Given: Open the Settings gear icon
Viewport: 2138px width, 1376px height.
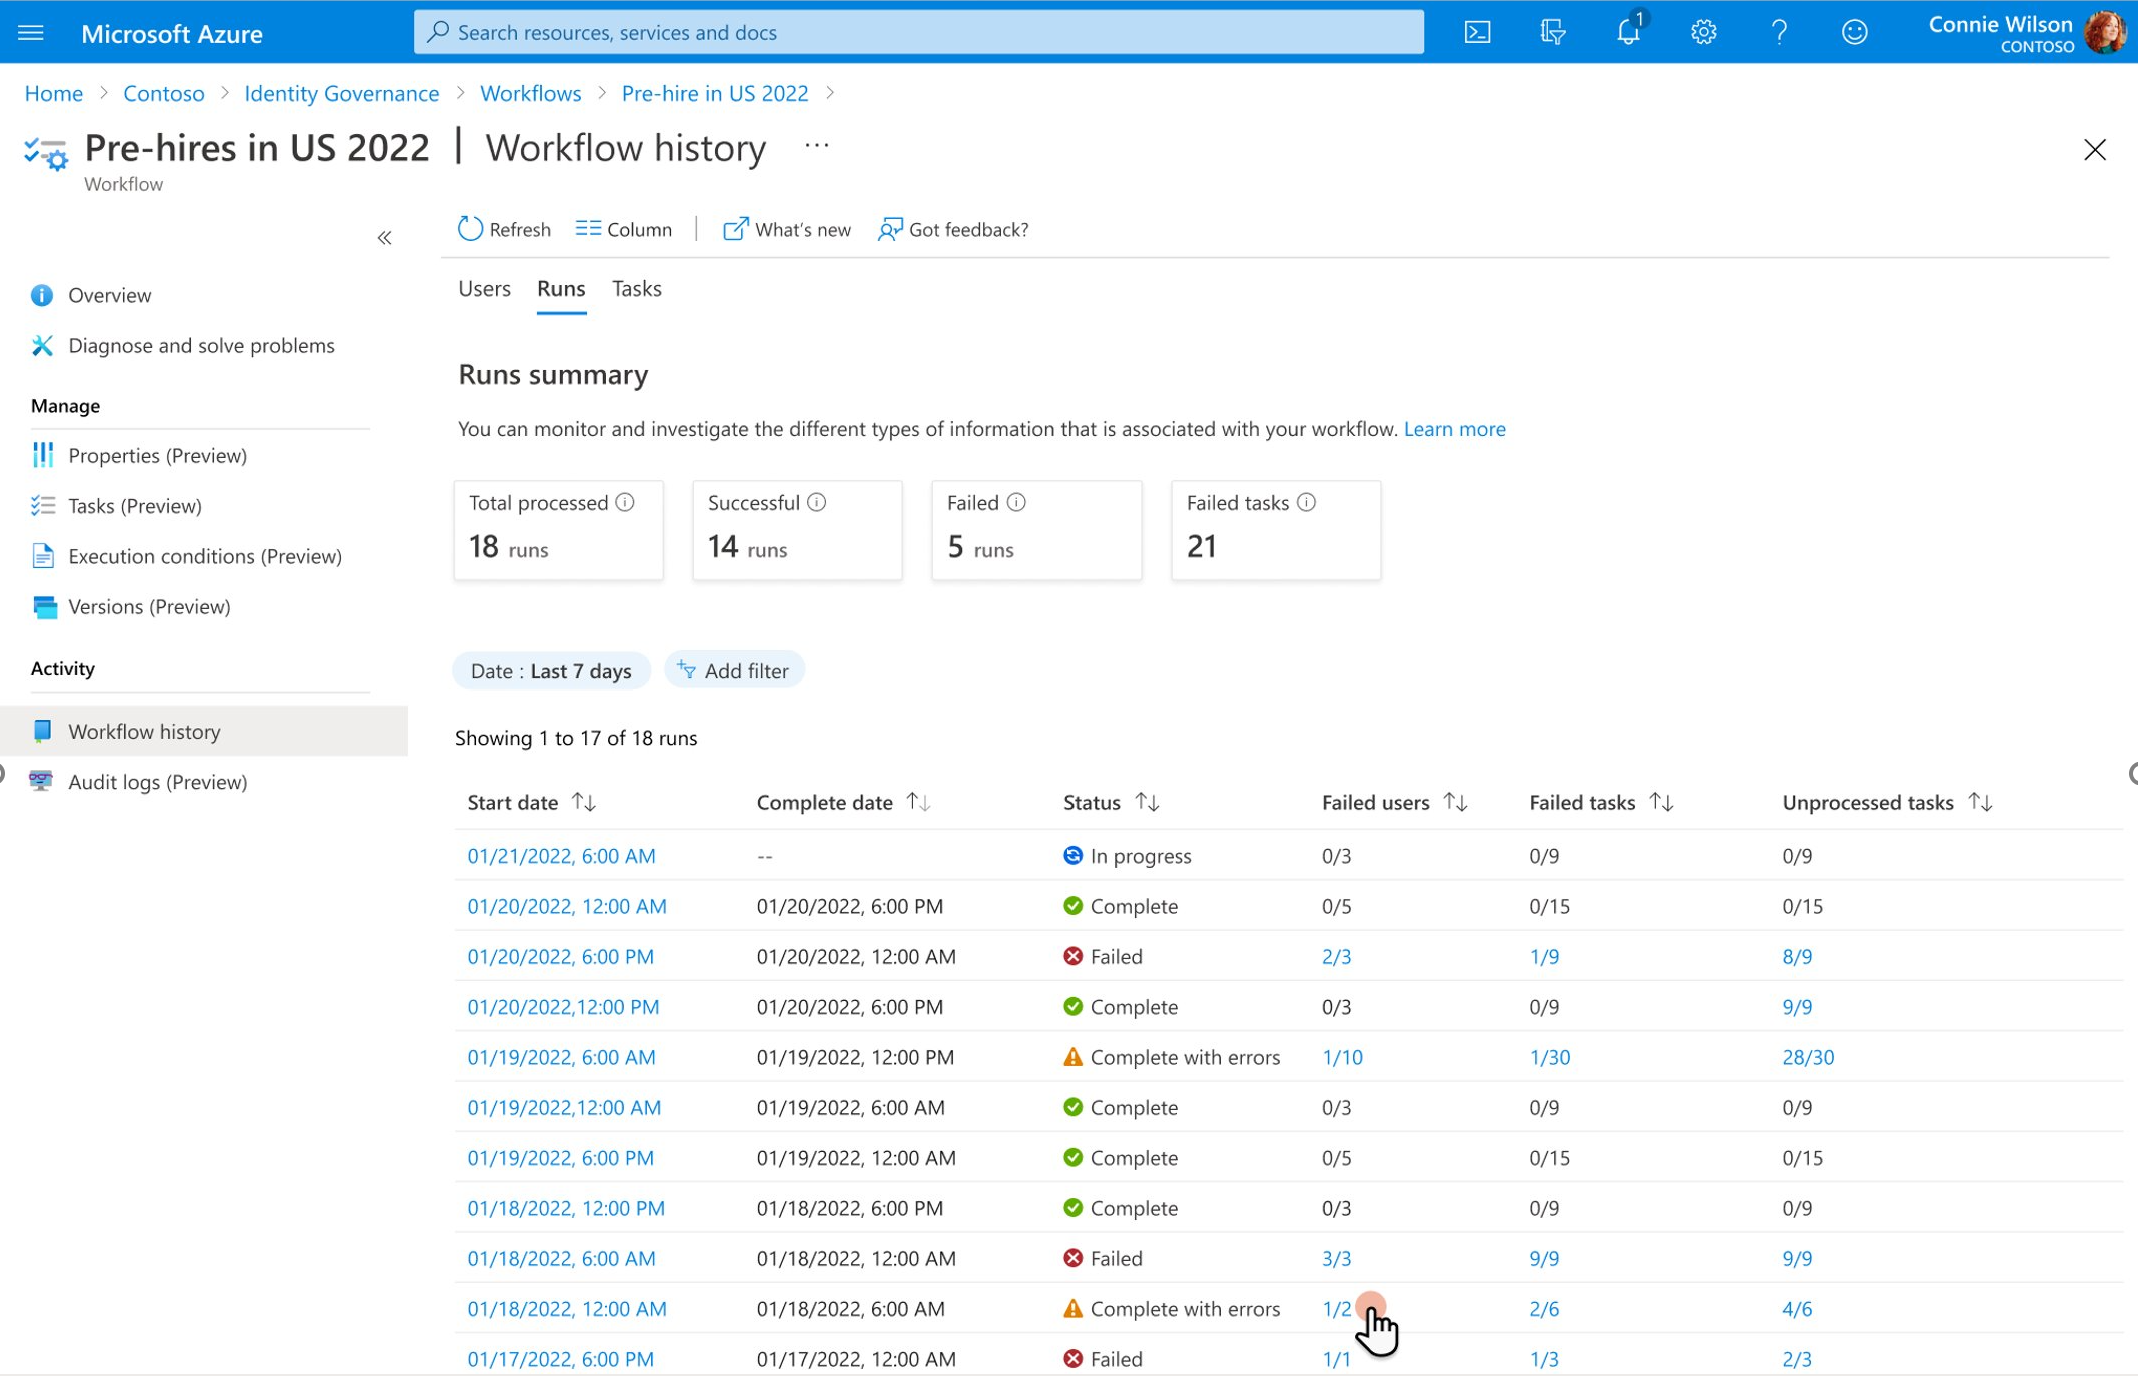Looking at the screenshot, I should pyautogui.click(x=1702, y=31).
